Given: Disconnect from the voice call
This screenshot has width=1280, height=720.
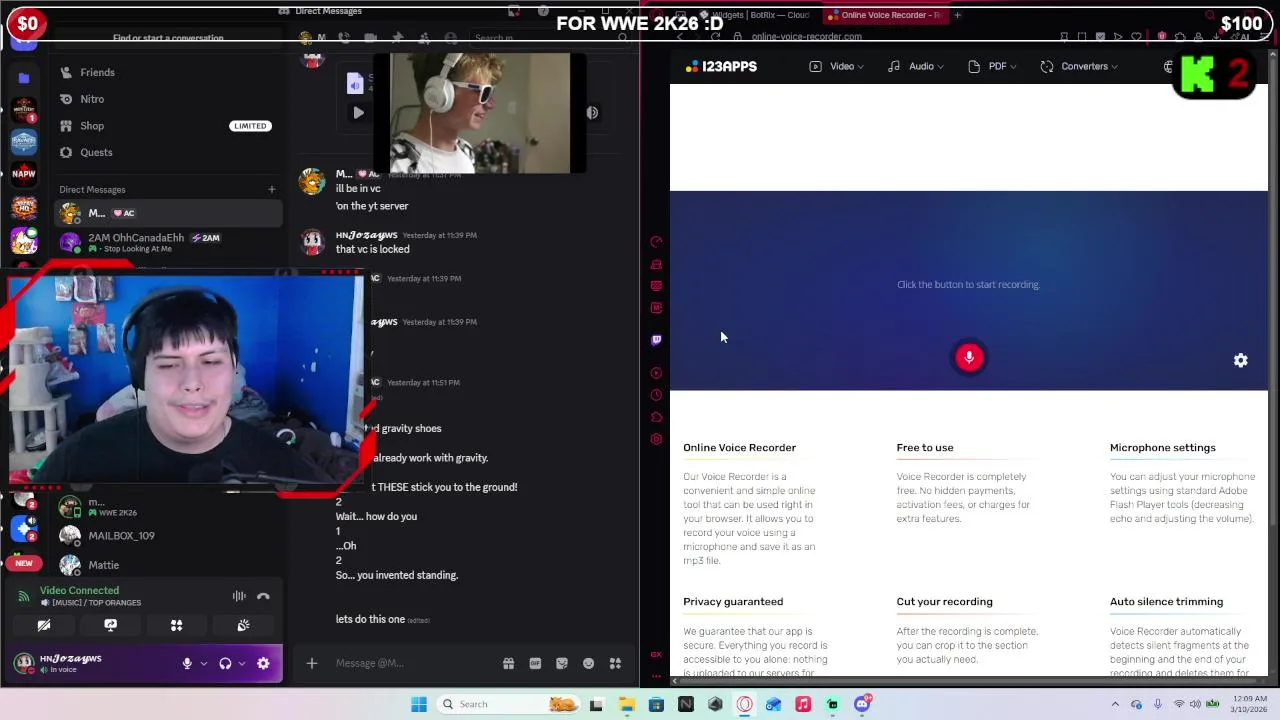Looking at the screenshot, I should 263,596.
